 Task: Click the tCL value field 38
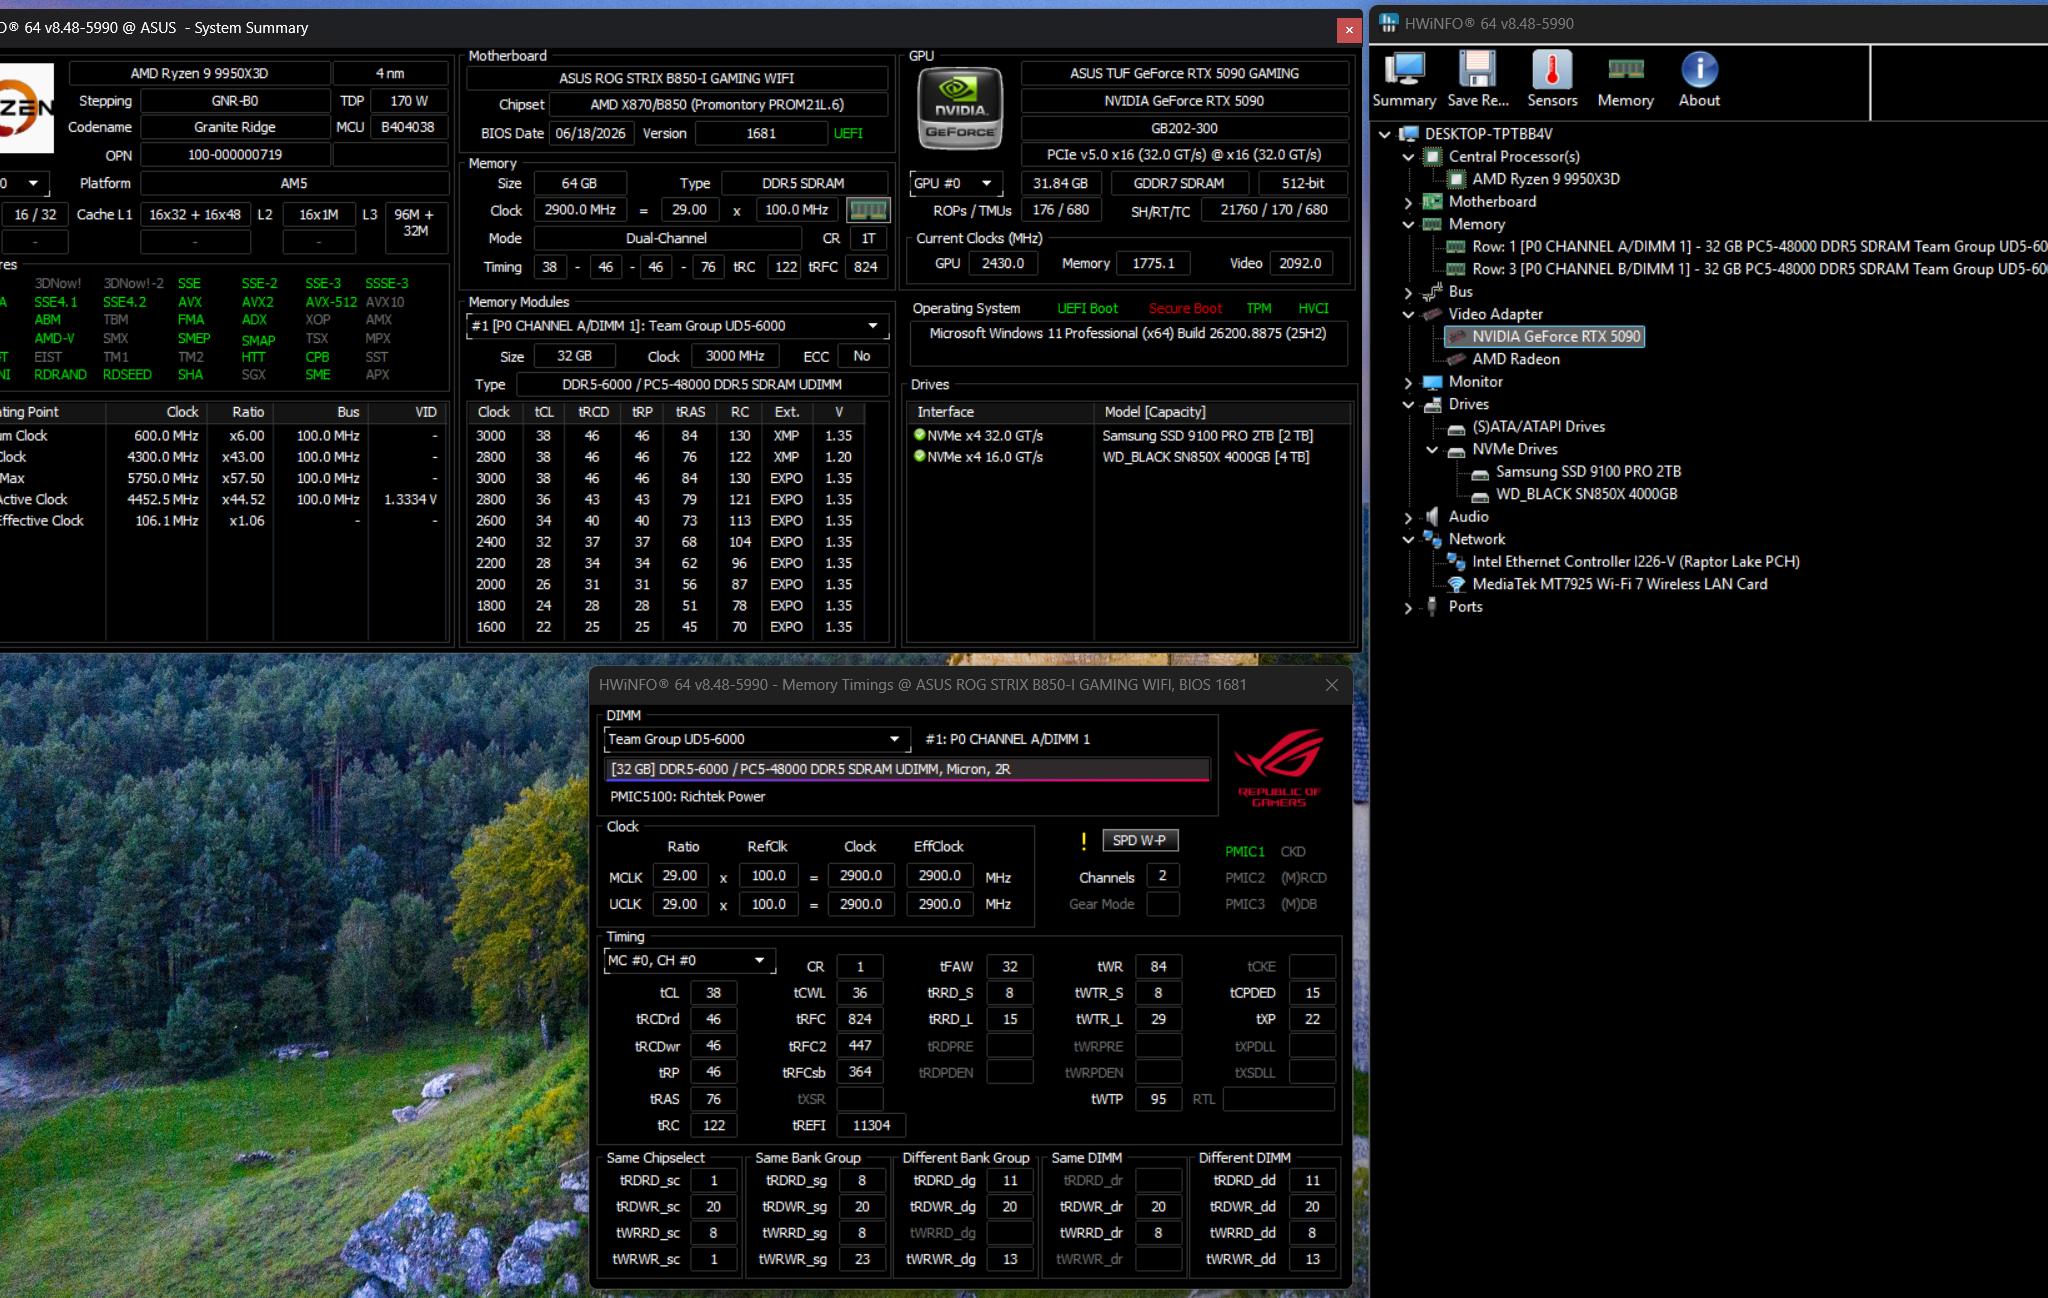[713, 993]
